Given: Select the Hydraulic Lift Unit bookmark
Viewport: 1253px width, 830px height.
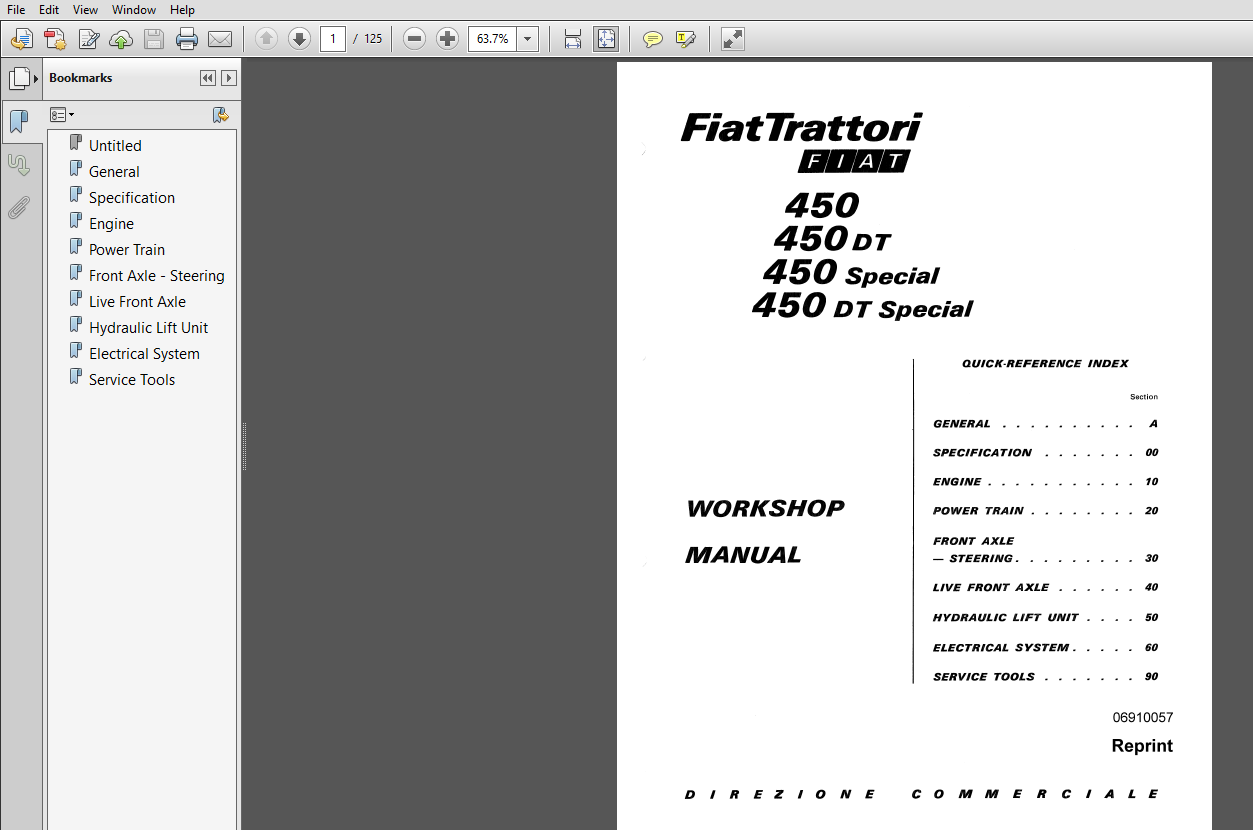Looking at the screenshot, I should click(148, 328).
